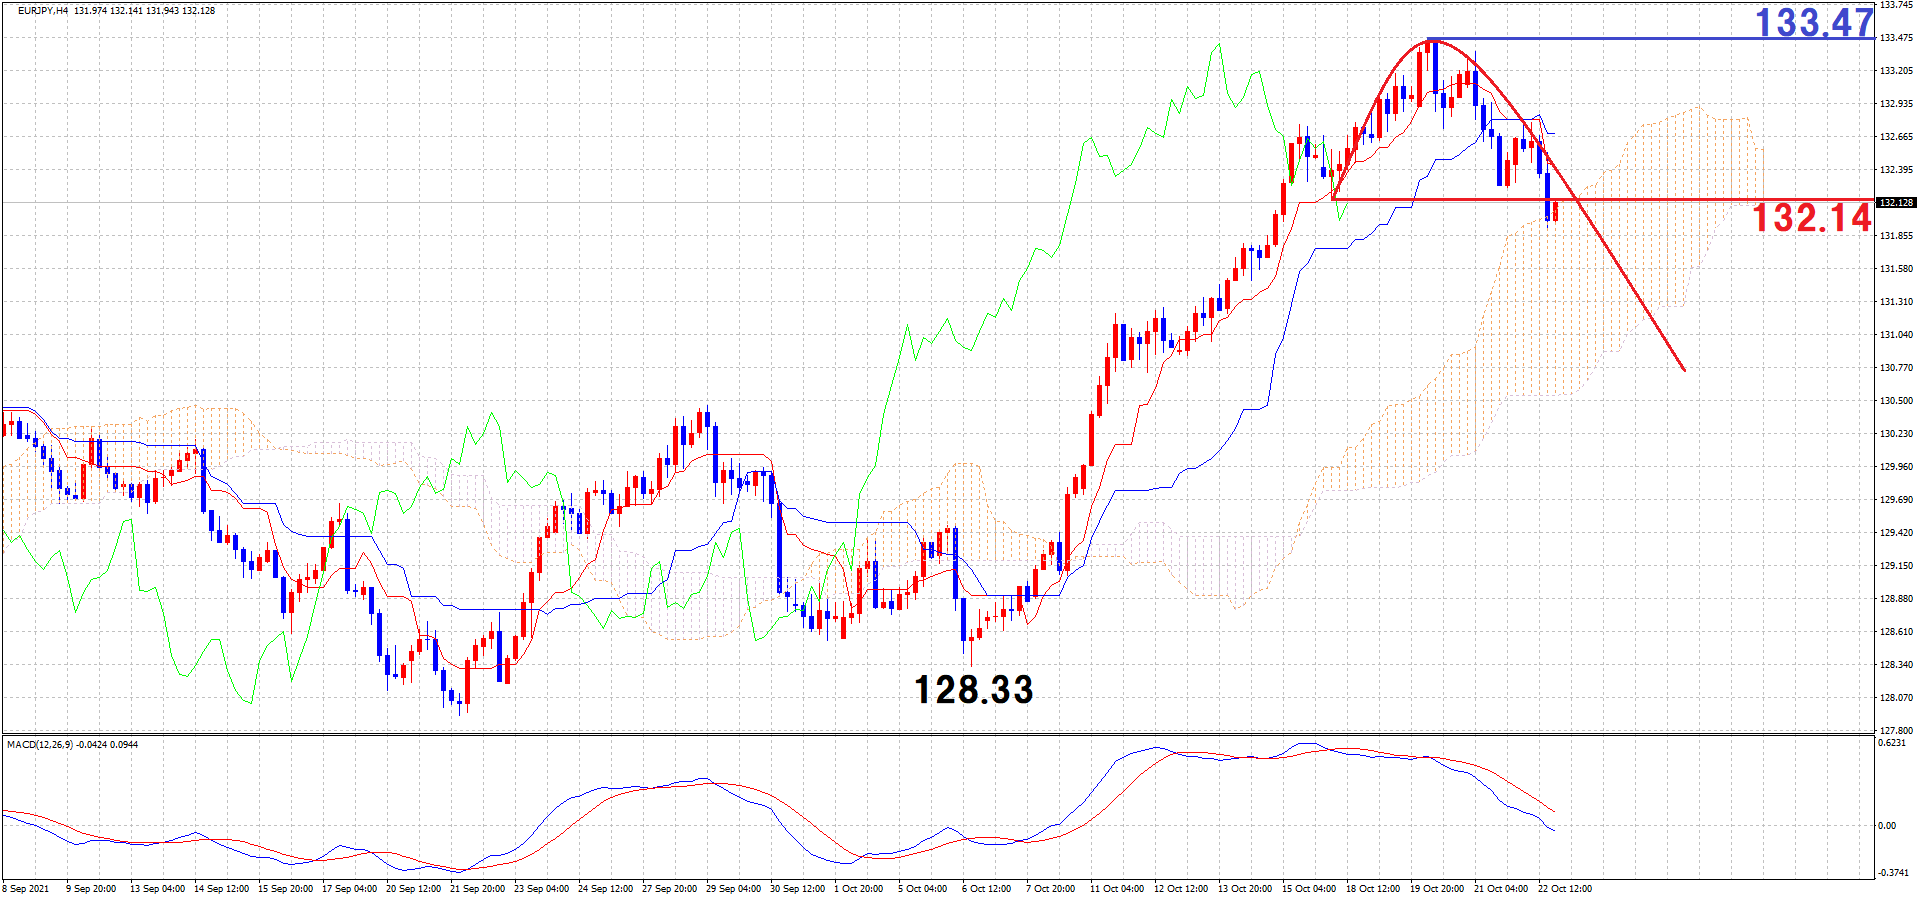The height and width of the screenshot is (900, 1920).
Task: Click the 0.6231 MACD scale value
Action: click(x=1892, y=743)
